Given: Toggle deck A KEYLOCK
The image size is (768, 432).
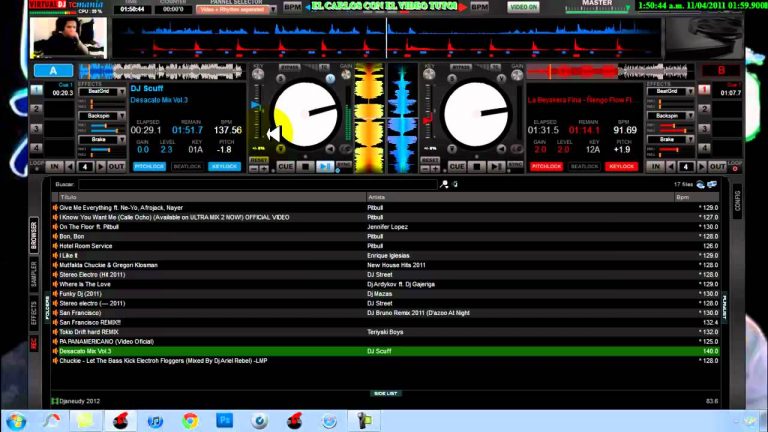Looking at the screenshot, I should click(x=224, y=167).
